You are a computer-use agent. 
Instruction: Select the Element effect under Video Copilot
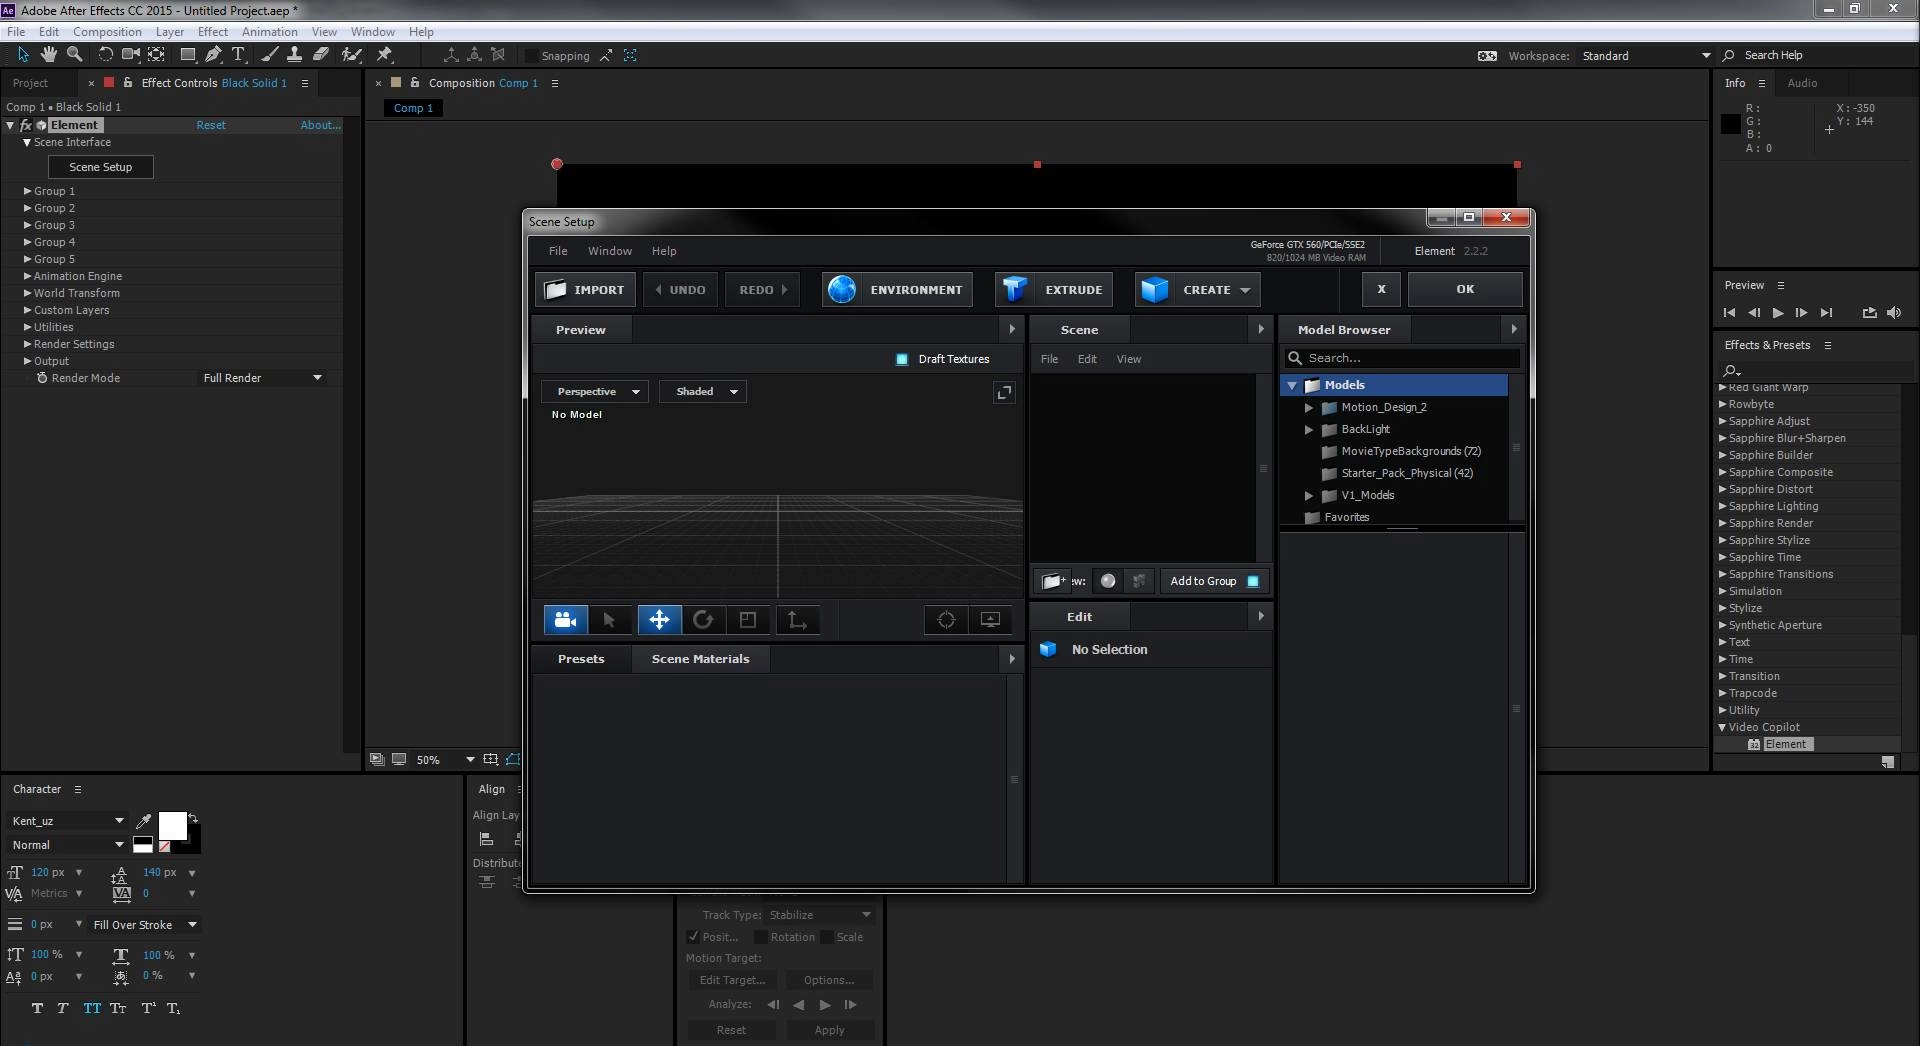pyautogui.click(x=1786, y=744)
